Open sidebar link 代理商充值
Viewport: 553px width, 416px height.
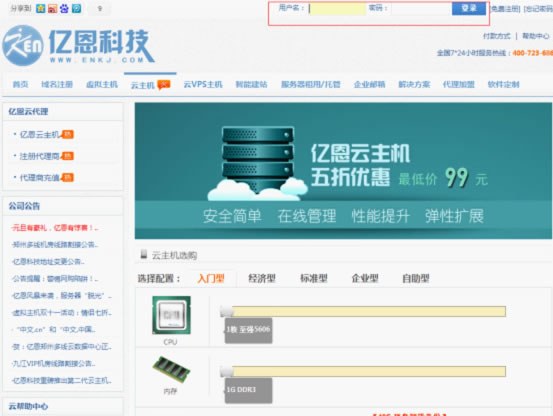[x=40, y=178]
